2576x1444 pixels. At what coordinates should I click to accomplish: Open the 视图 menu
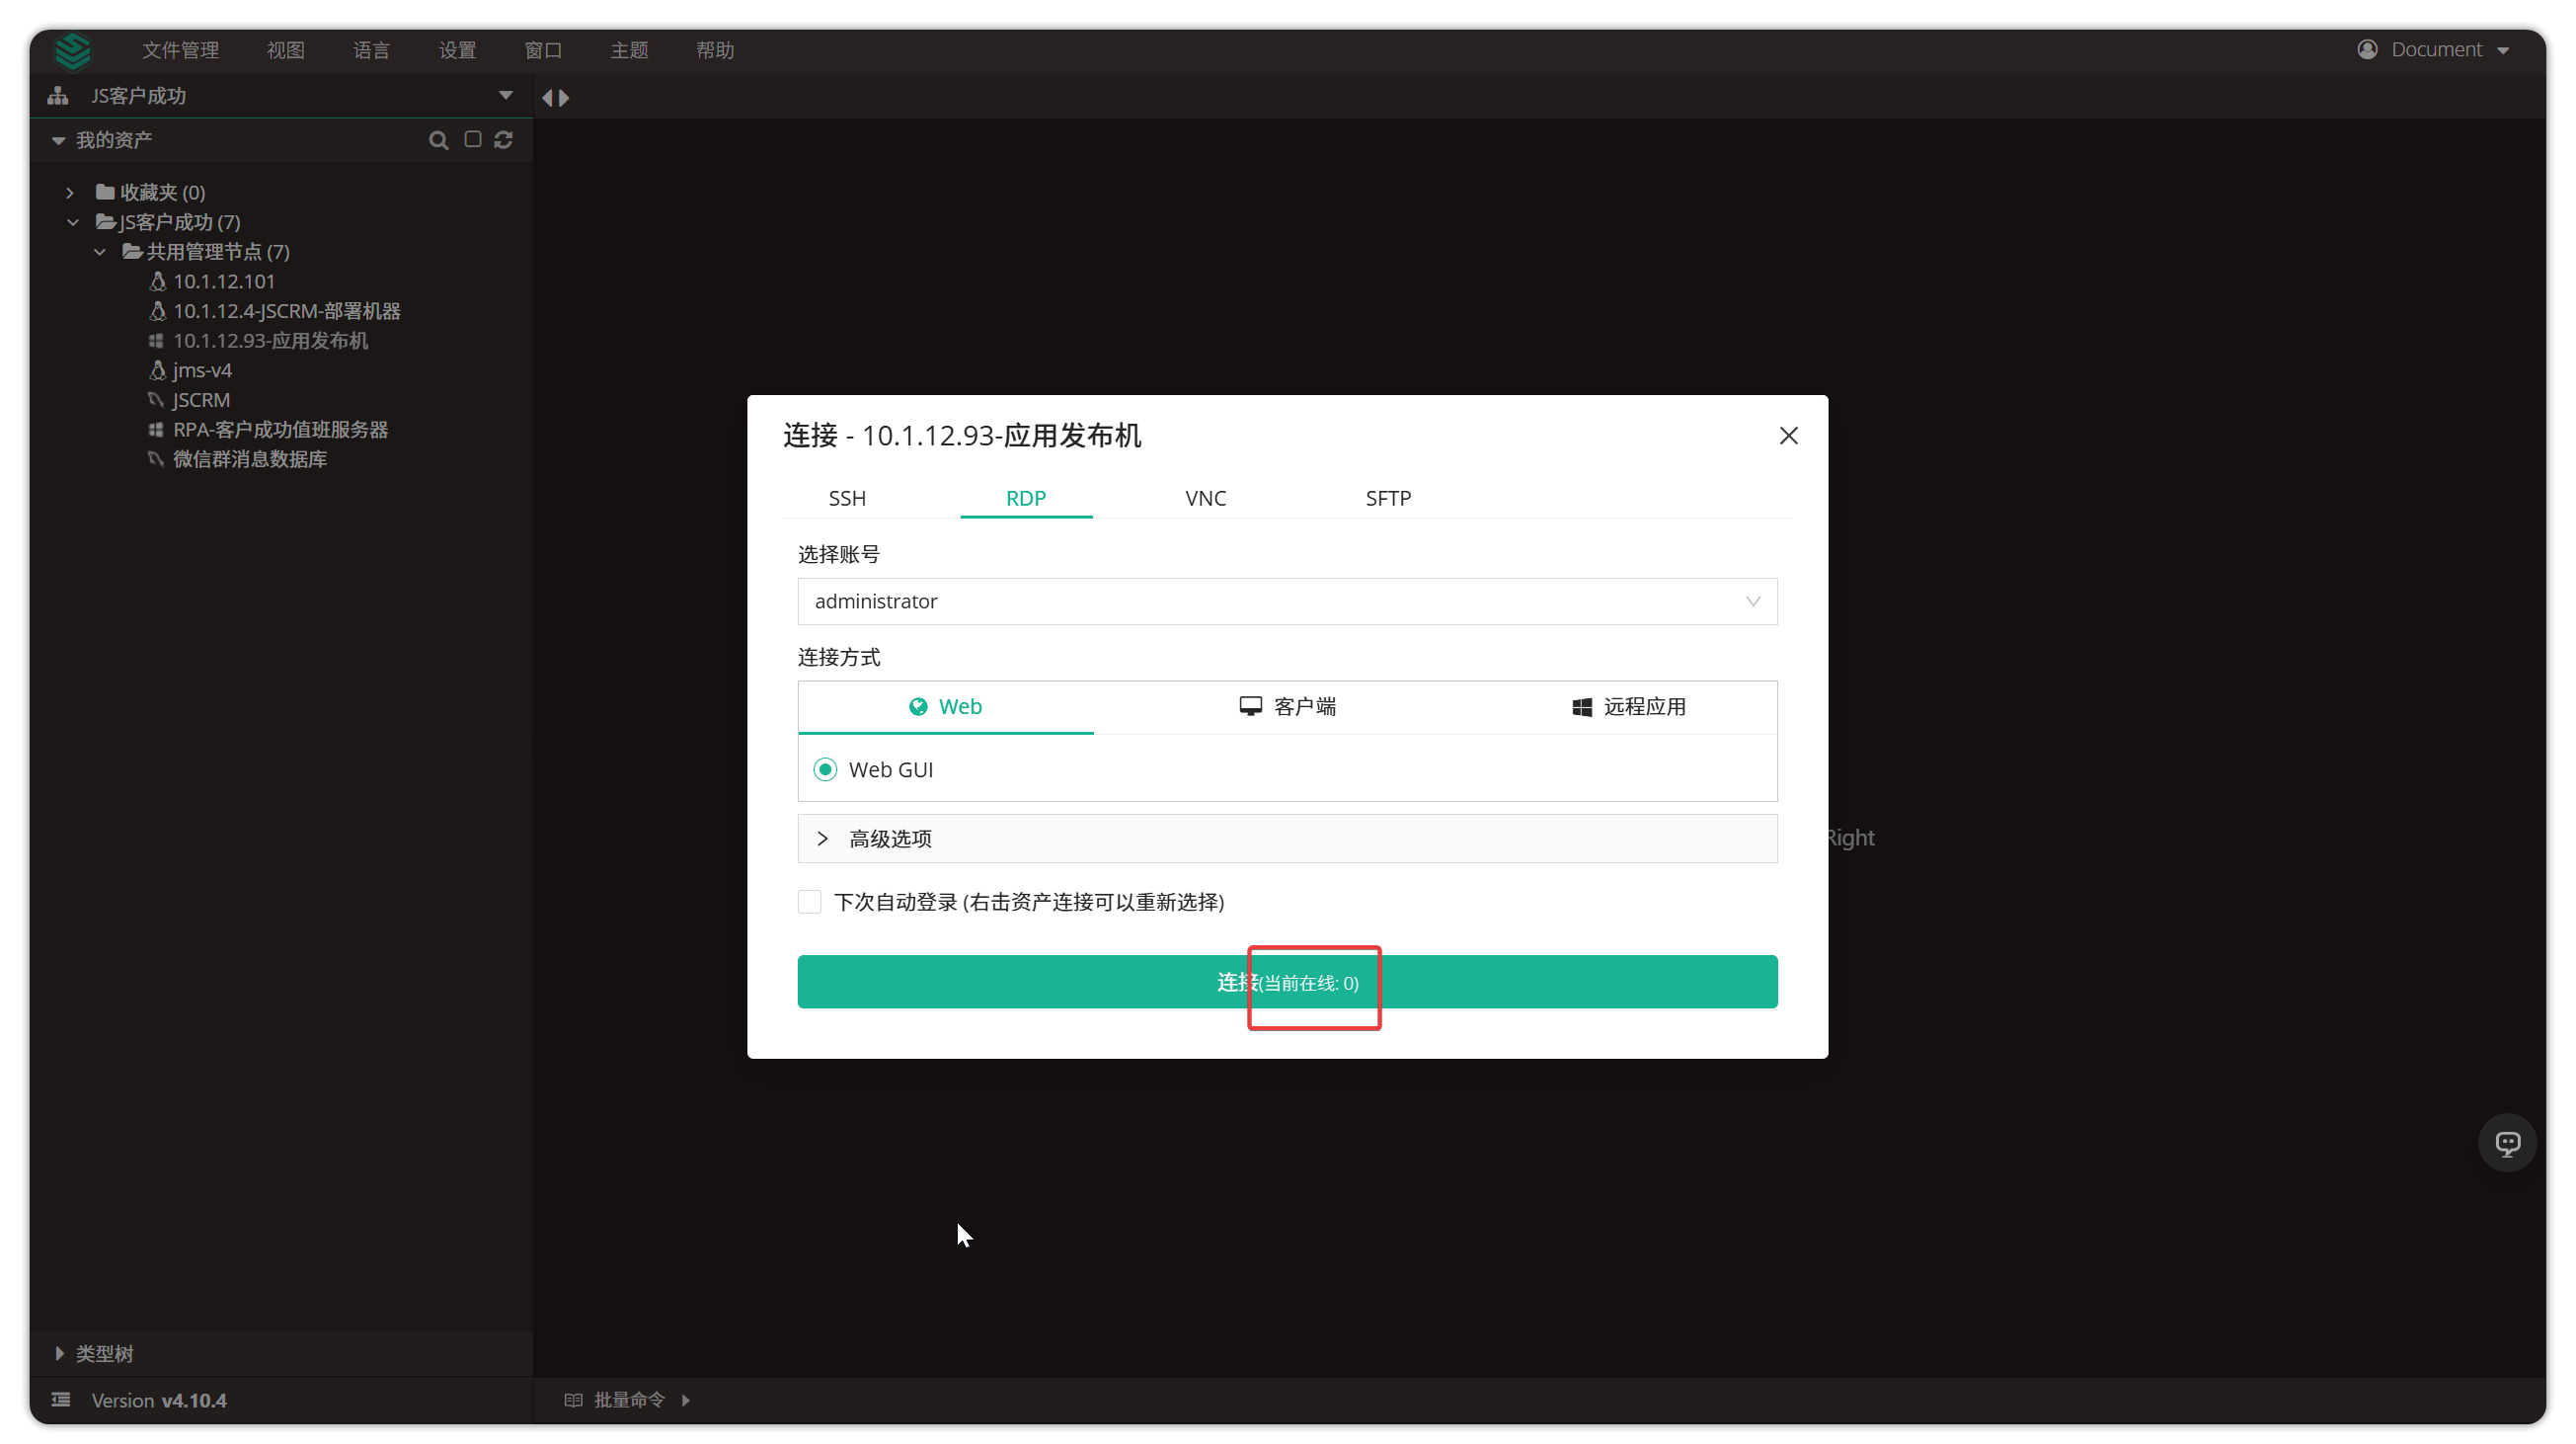point(285,50)
